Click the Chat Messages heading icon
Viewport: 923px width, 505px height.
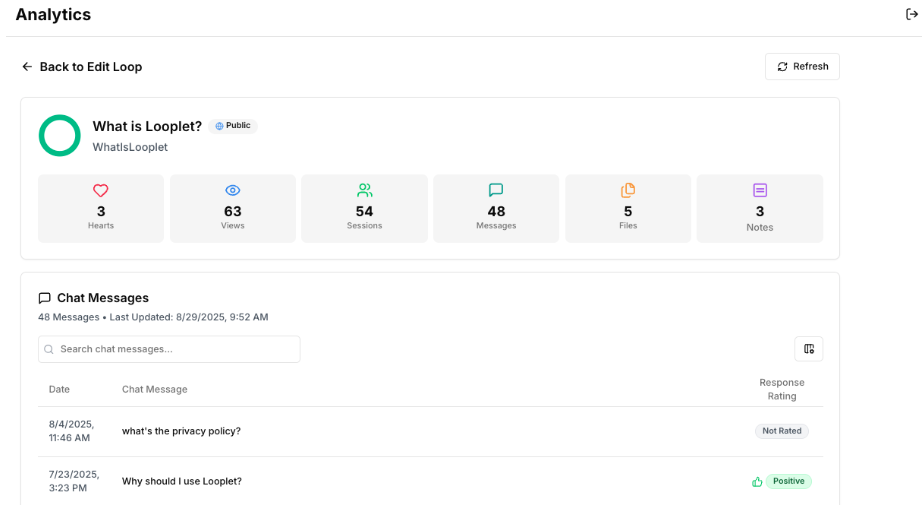tap(44, 298)
